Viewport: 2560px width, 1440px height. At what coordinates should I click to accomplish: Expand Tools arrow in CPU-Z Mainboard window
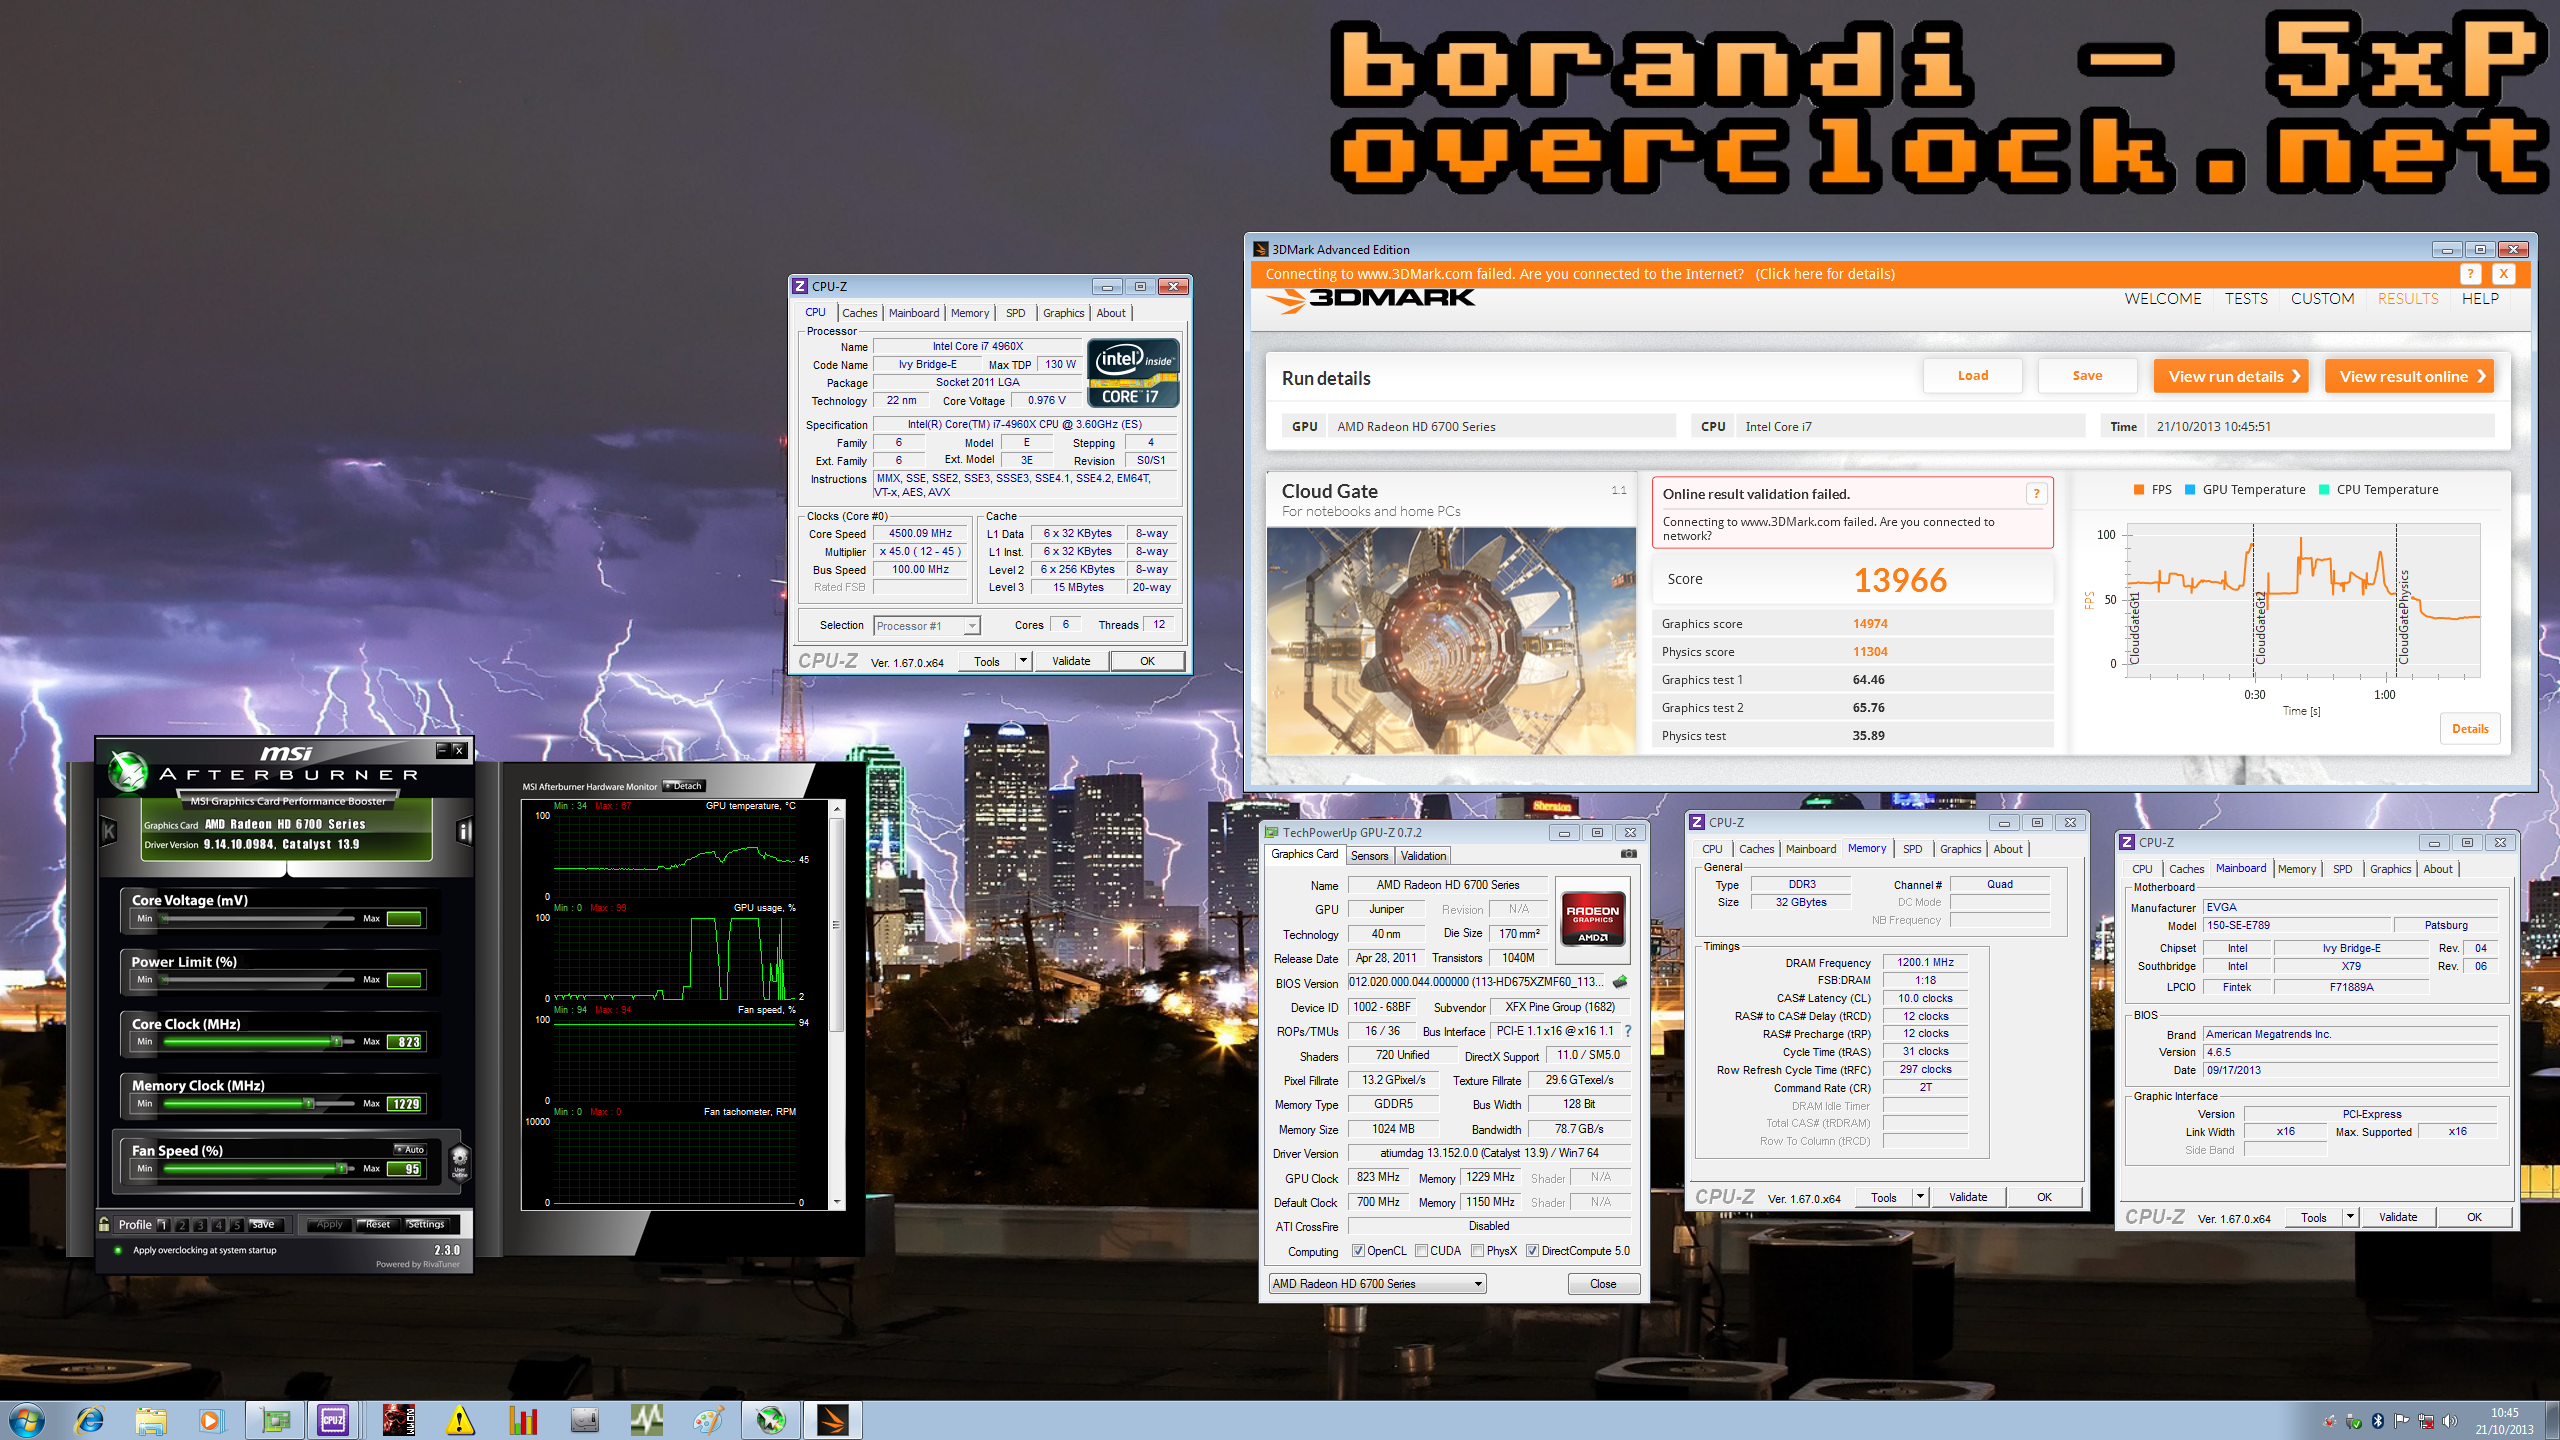tap(2350, 1217)
